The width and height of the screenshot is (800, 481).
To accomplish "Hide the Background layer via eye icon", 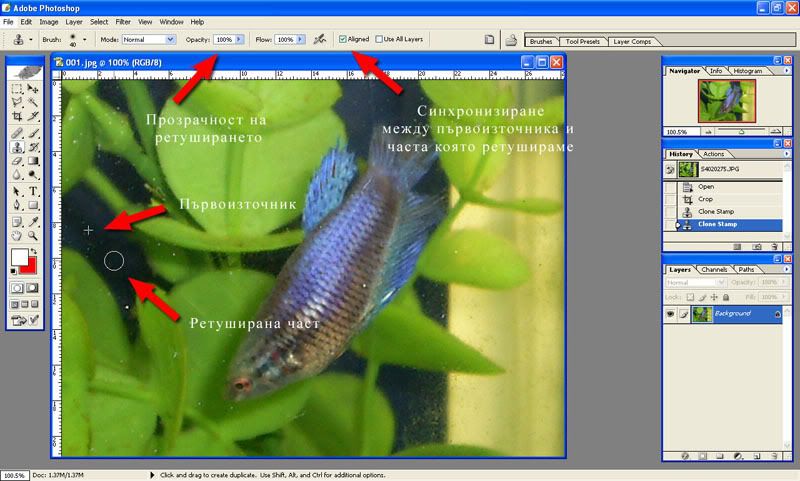I will 670,313.
